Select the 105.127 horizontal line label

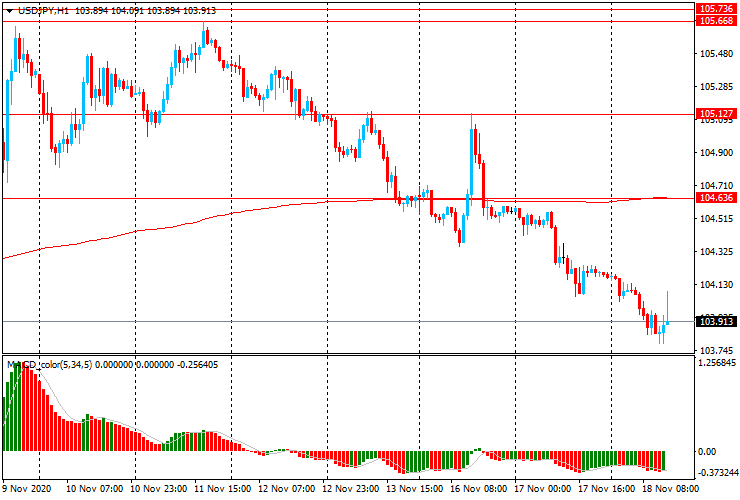pos(716,114)
